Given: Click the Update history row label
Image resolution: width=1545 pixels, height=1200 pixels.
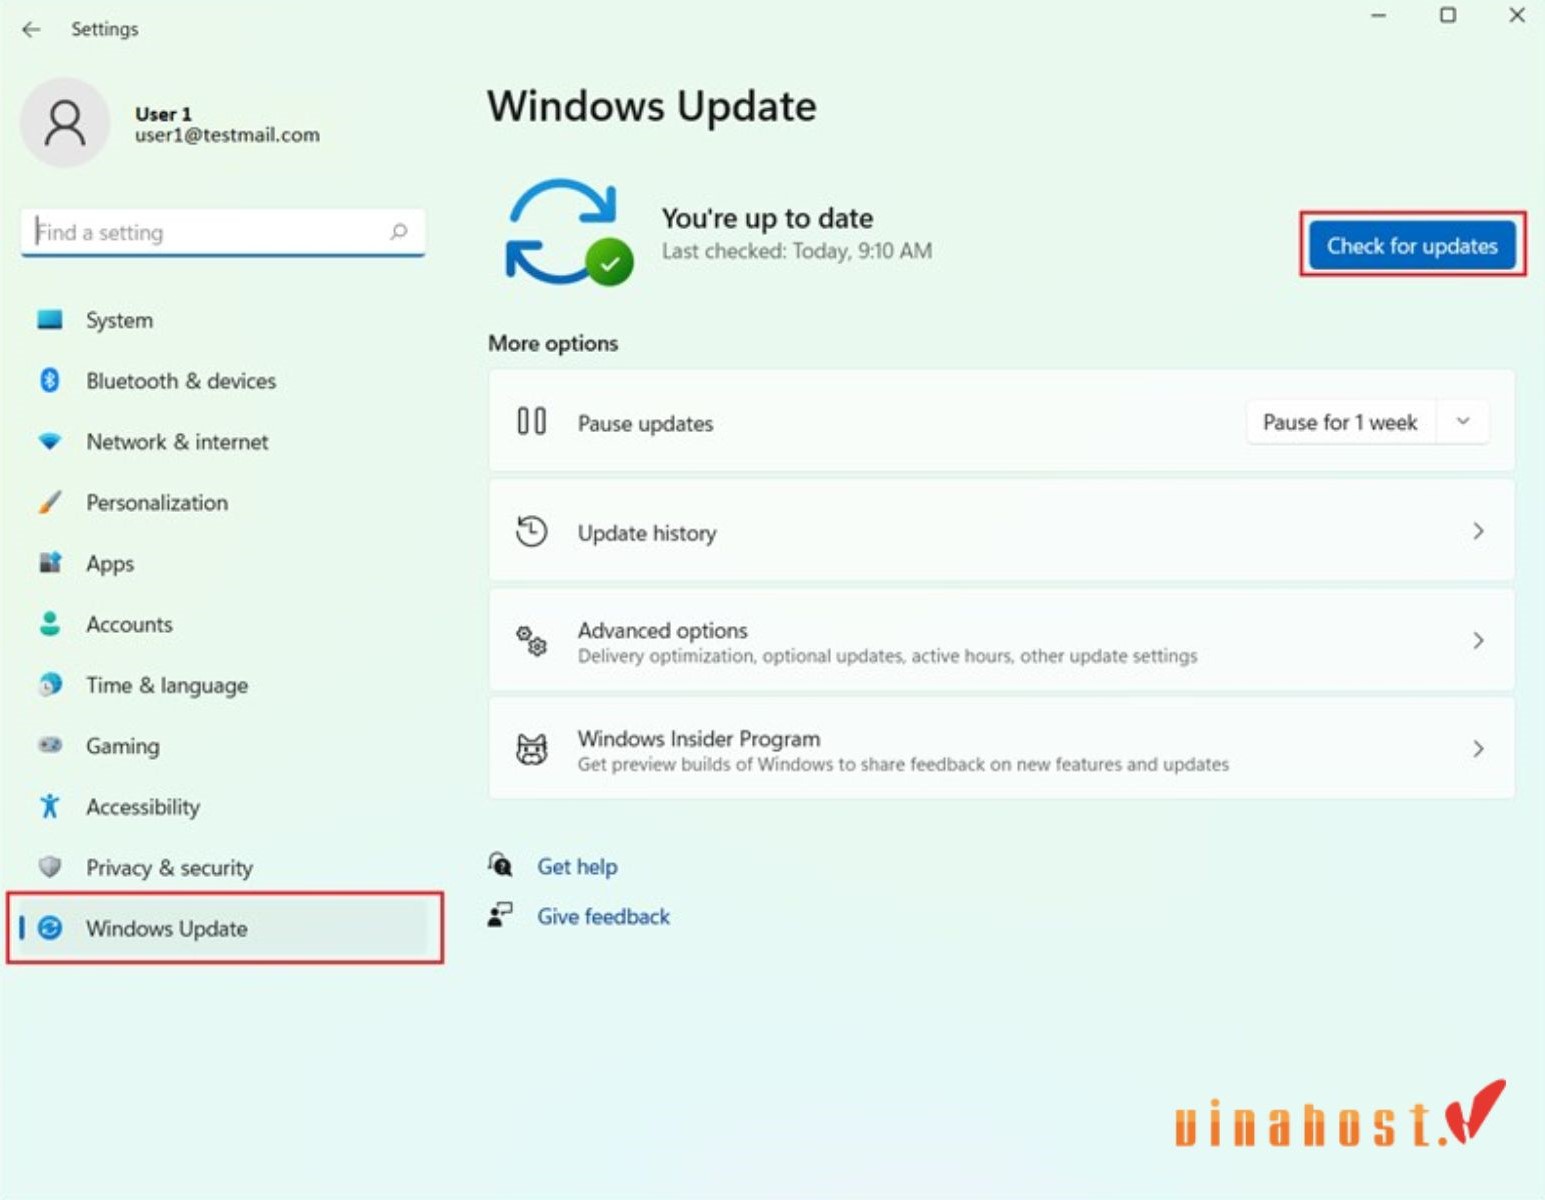Looking at the screenshot, I should point(647,533).
